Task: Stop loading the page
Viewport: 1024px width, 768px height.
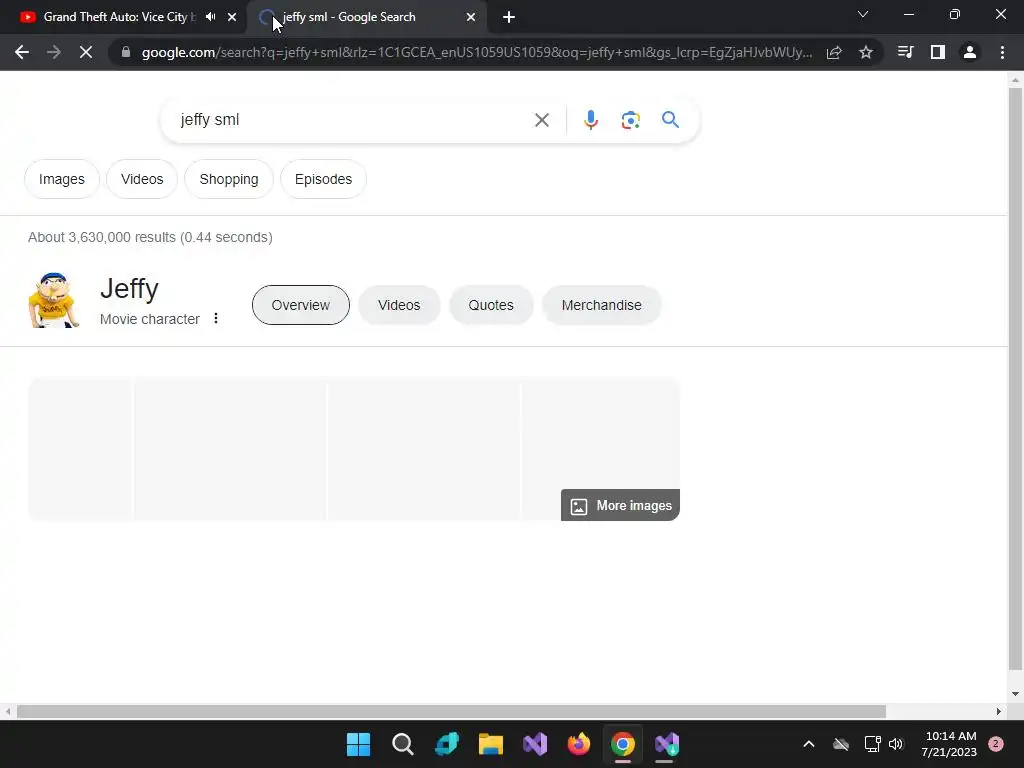Action: (x=86, y=52)
